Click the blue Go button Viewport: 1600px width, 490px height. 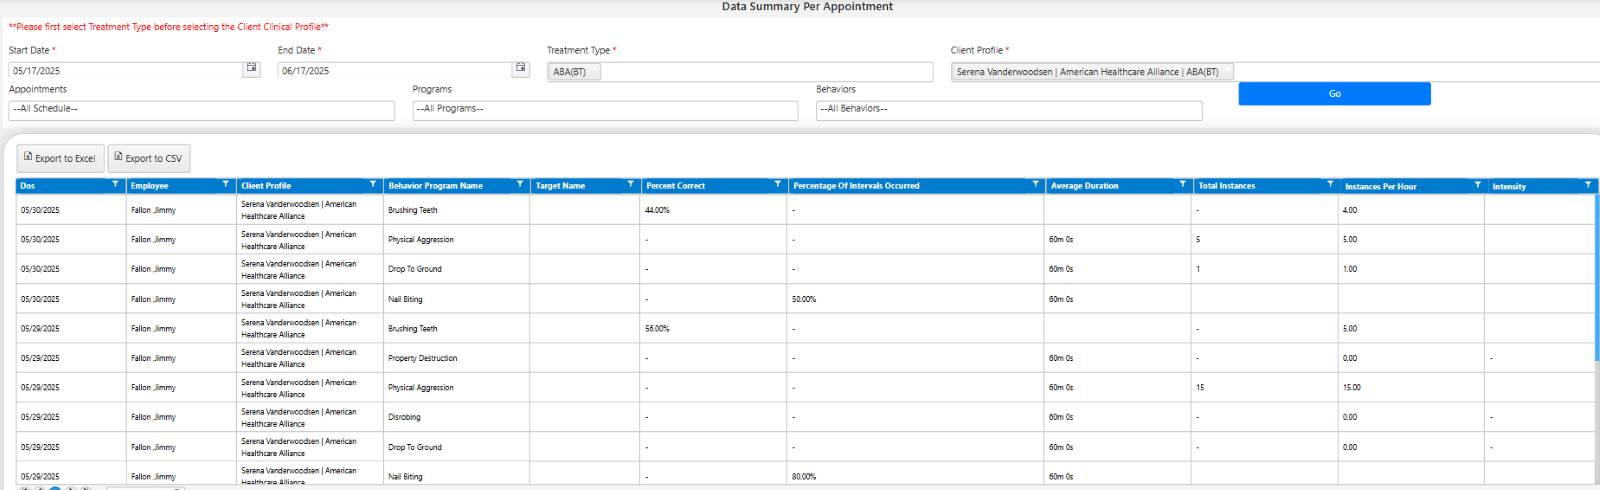click(1334, 93)
